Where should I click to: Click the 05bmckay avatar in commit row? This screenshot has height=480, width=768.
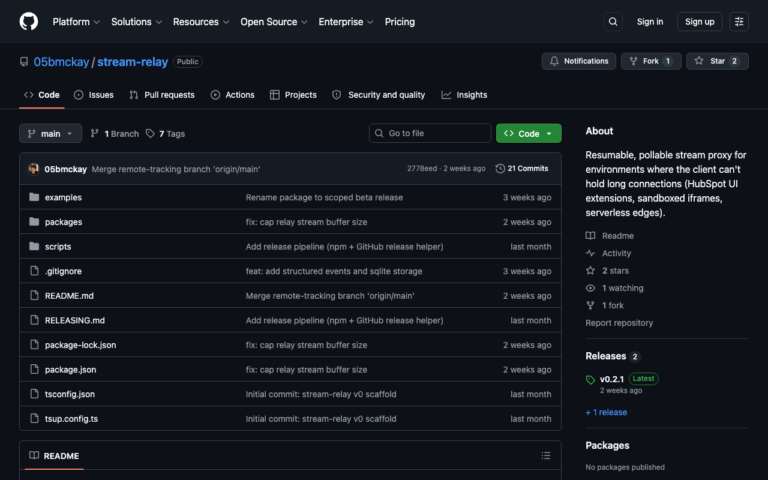(x=33, y=168)
